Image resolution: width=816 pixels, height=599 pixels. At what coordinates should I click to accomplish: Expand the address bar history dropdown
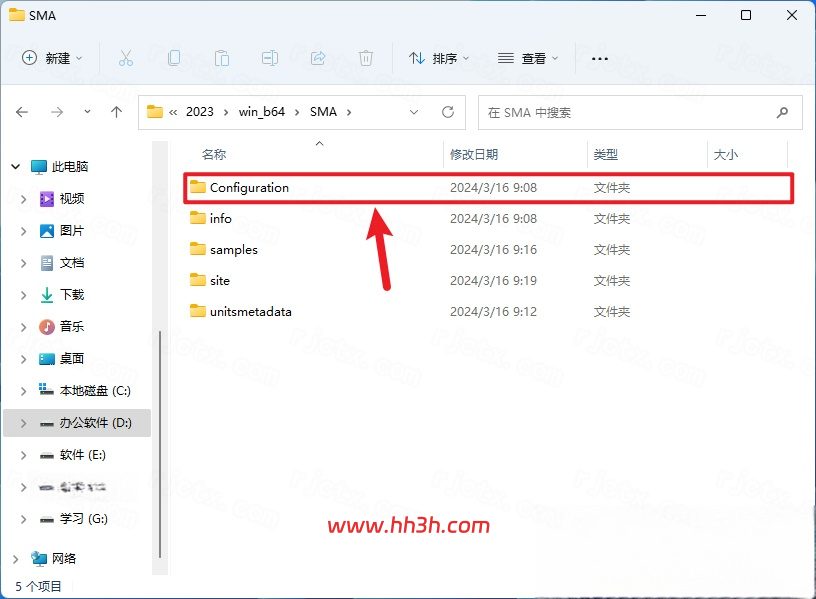[x=414, y=112]
